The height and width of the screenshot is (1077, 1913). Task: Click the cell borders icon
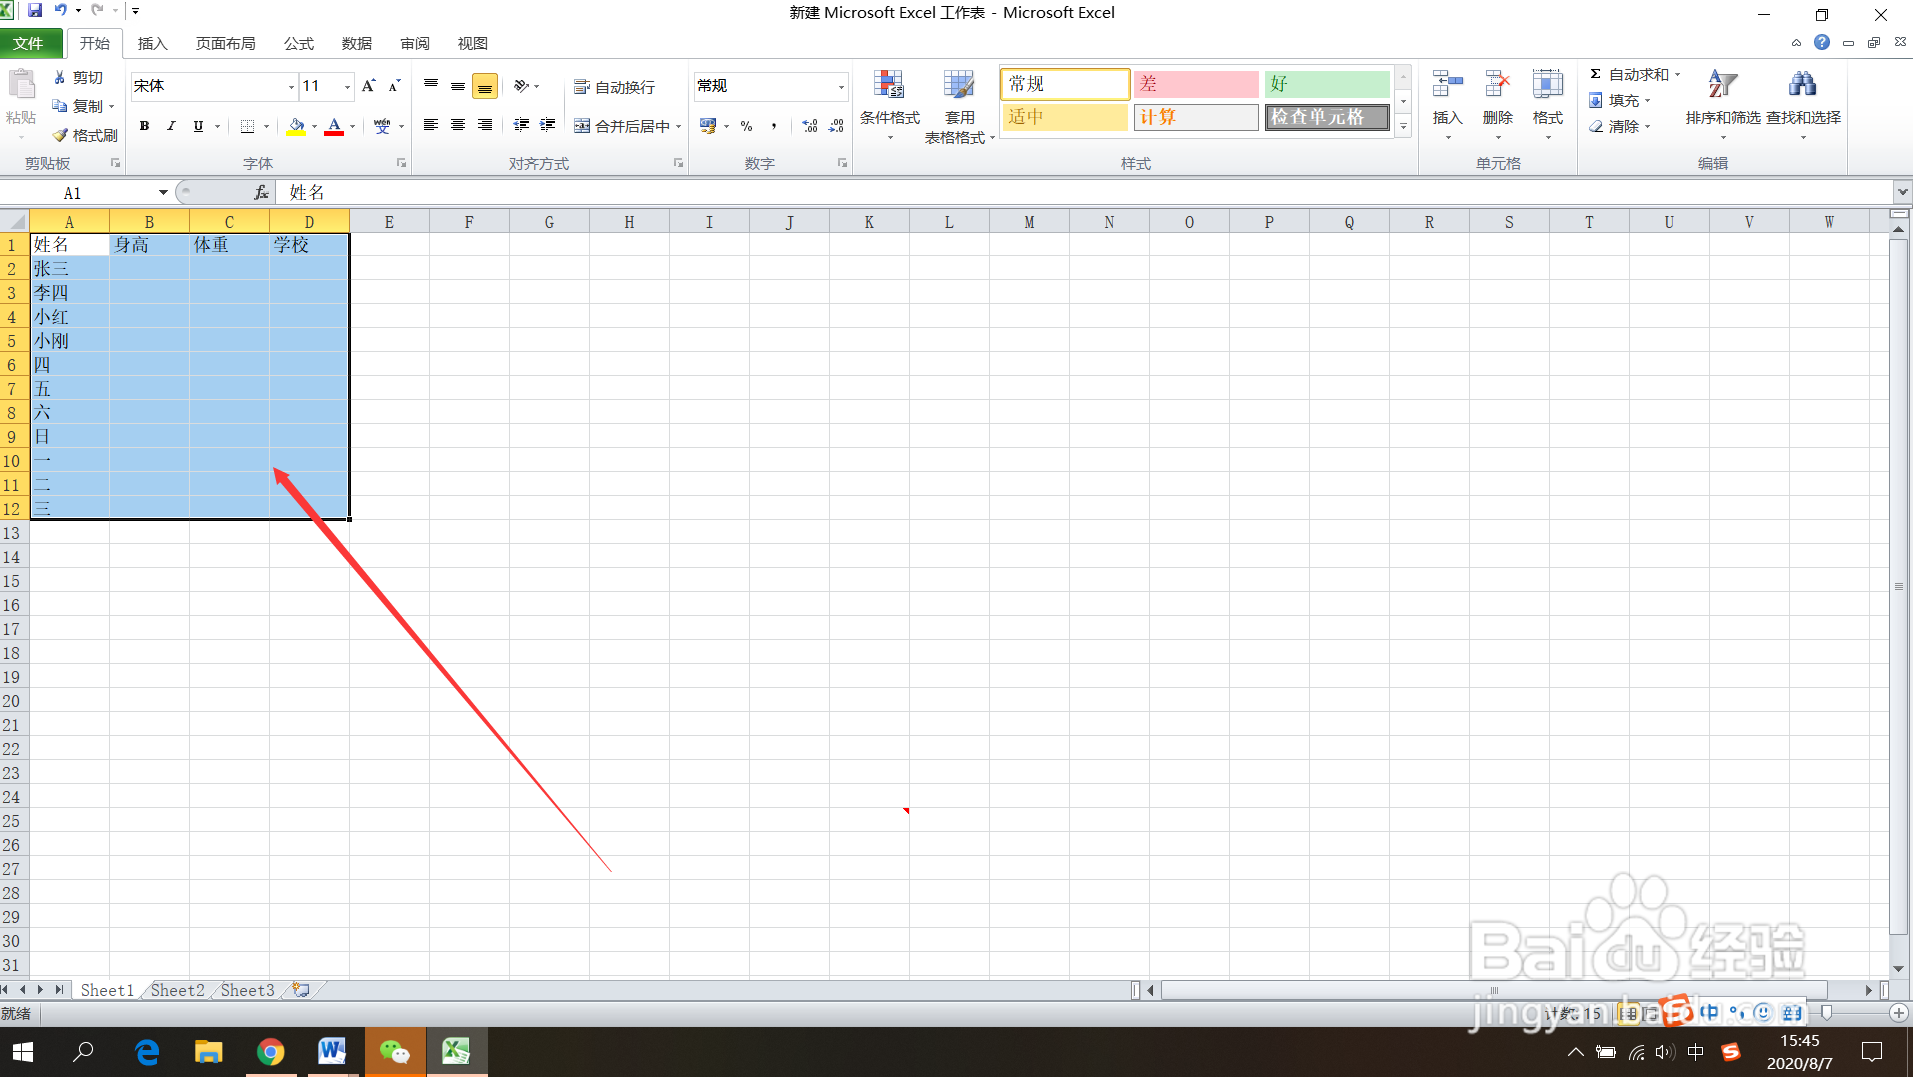(x=247, y=126)
